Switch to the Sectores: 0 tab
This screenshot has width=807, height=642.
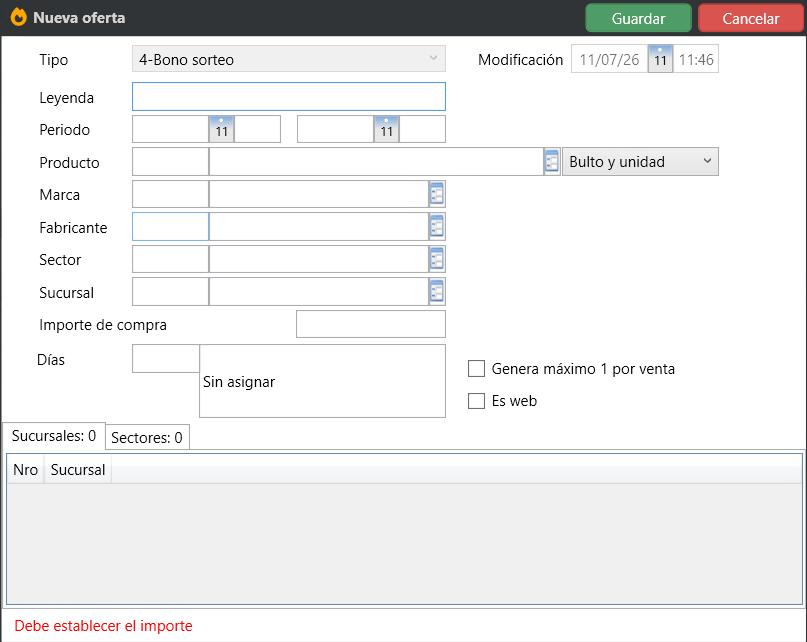pos(147,438)
